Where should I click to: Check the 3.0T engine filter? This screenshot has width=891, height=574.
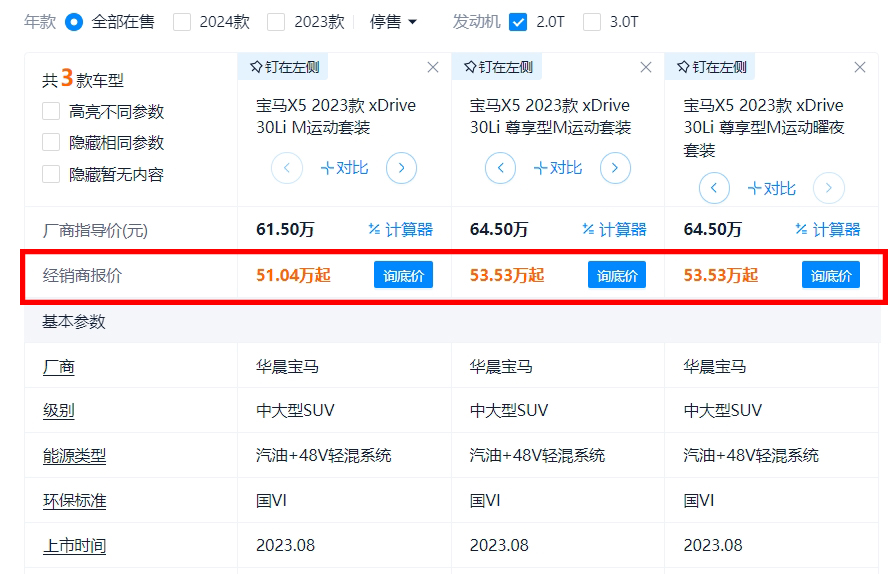pos(592,22)
